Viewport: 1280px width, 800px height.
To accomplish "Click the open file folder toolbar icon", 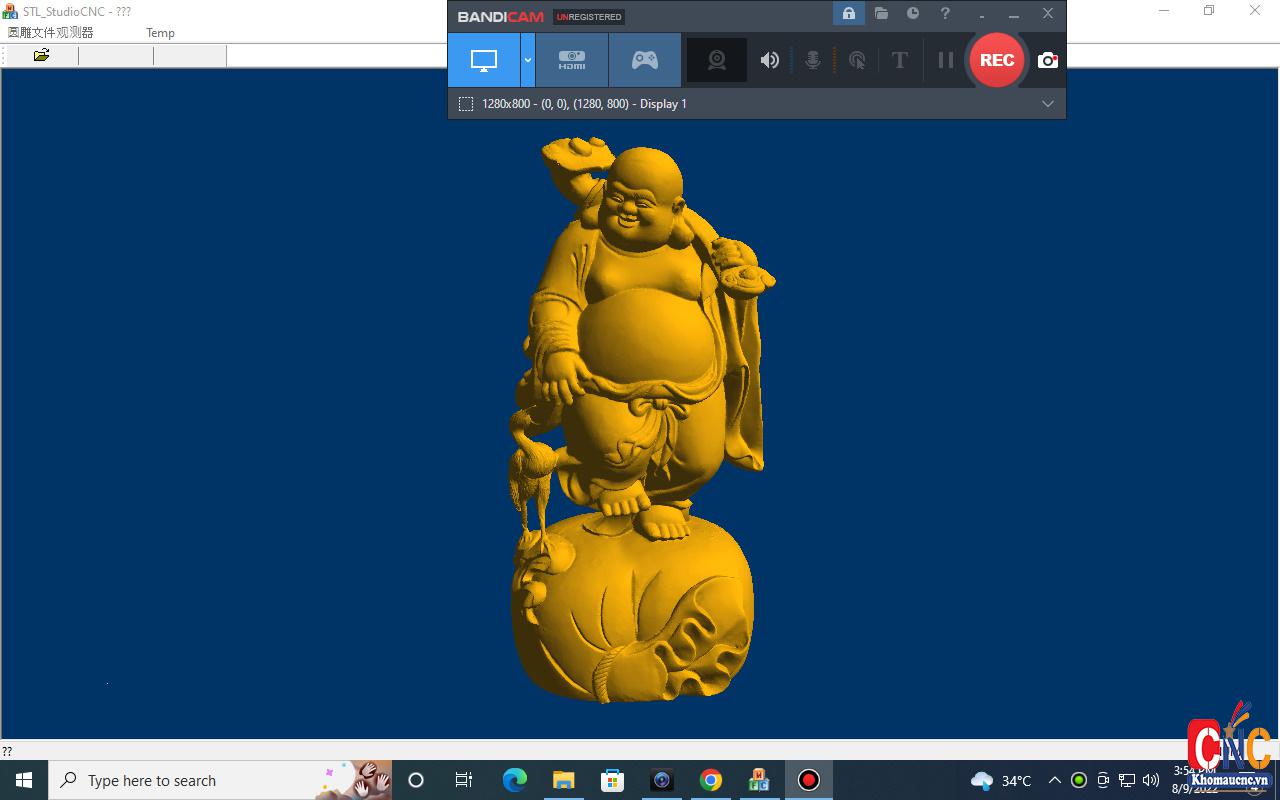I will click(x=41, y=55).
